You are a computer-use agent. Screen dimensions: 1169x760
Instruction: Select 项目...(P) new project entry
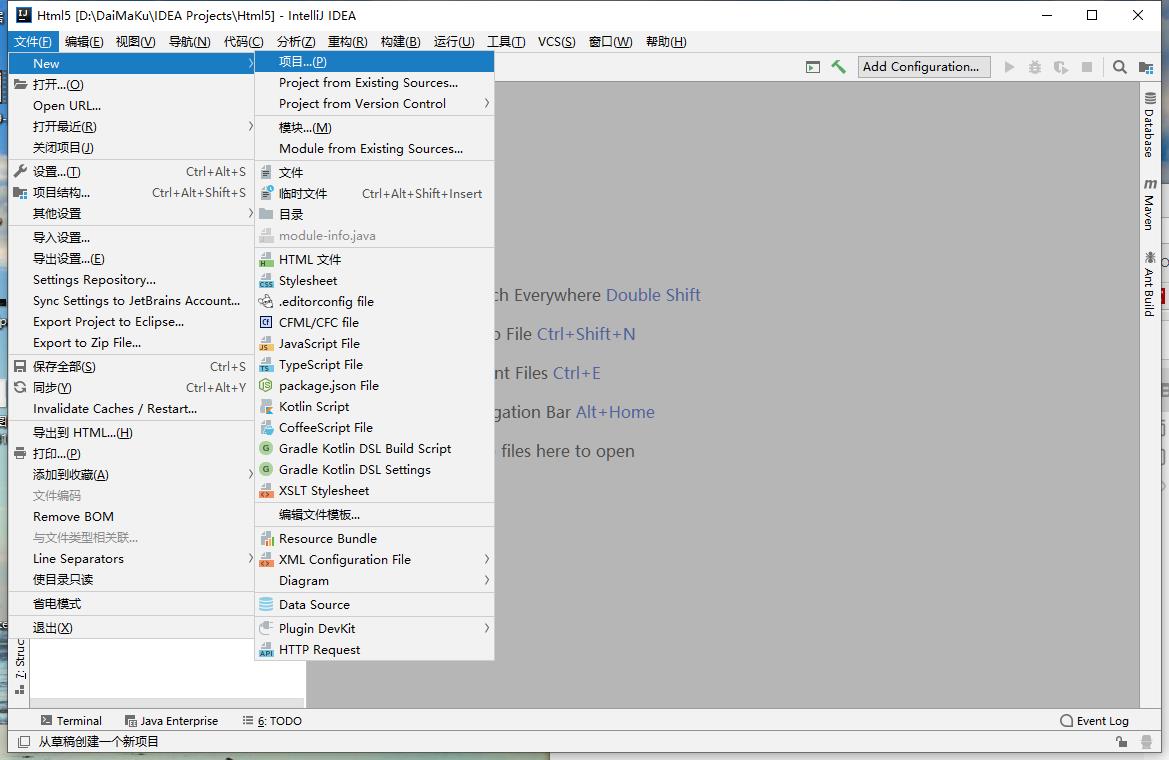point(374,62)
